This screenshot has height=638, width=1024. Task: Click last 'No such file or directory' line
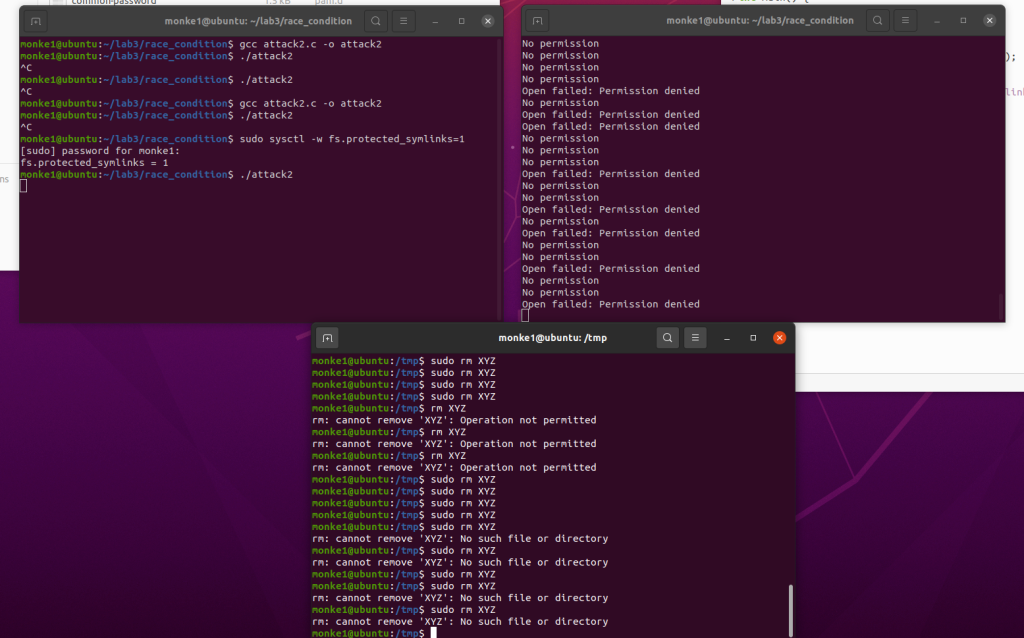point(460,622)
